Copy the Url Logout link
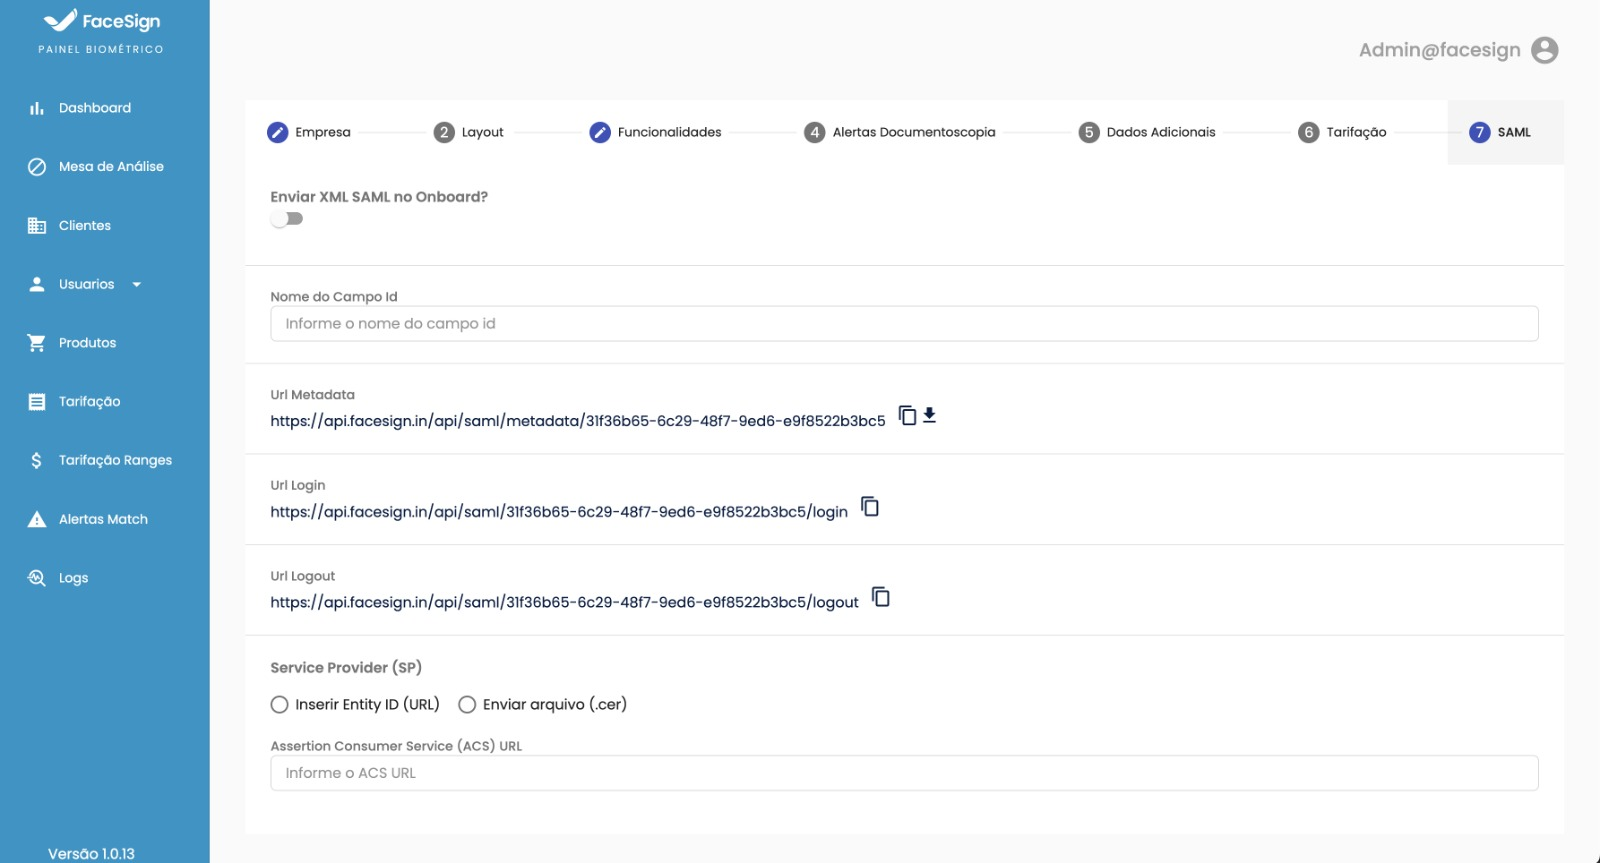This screenshot has width=1600, height=863. coord(880,597)
